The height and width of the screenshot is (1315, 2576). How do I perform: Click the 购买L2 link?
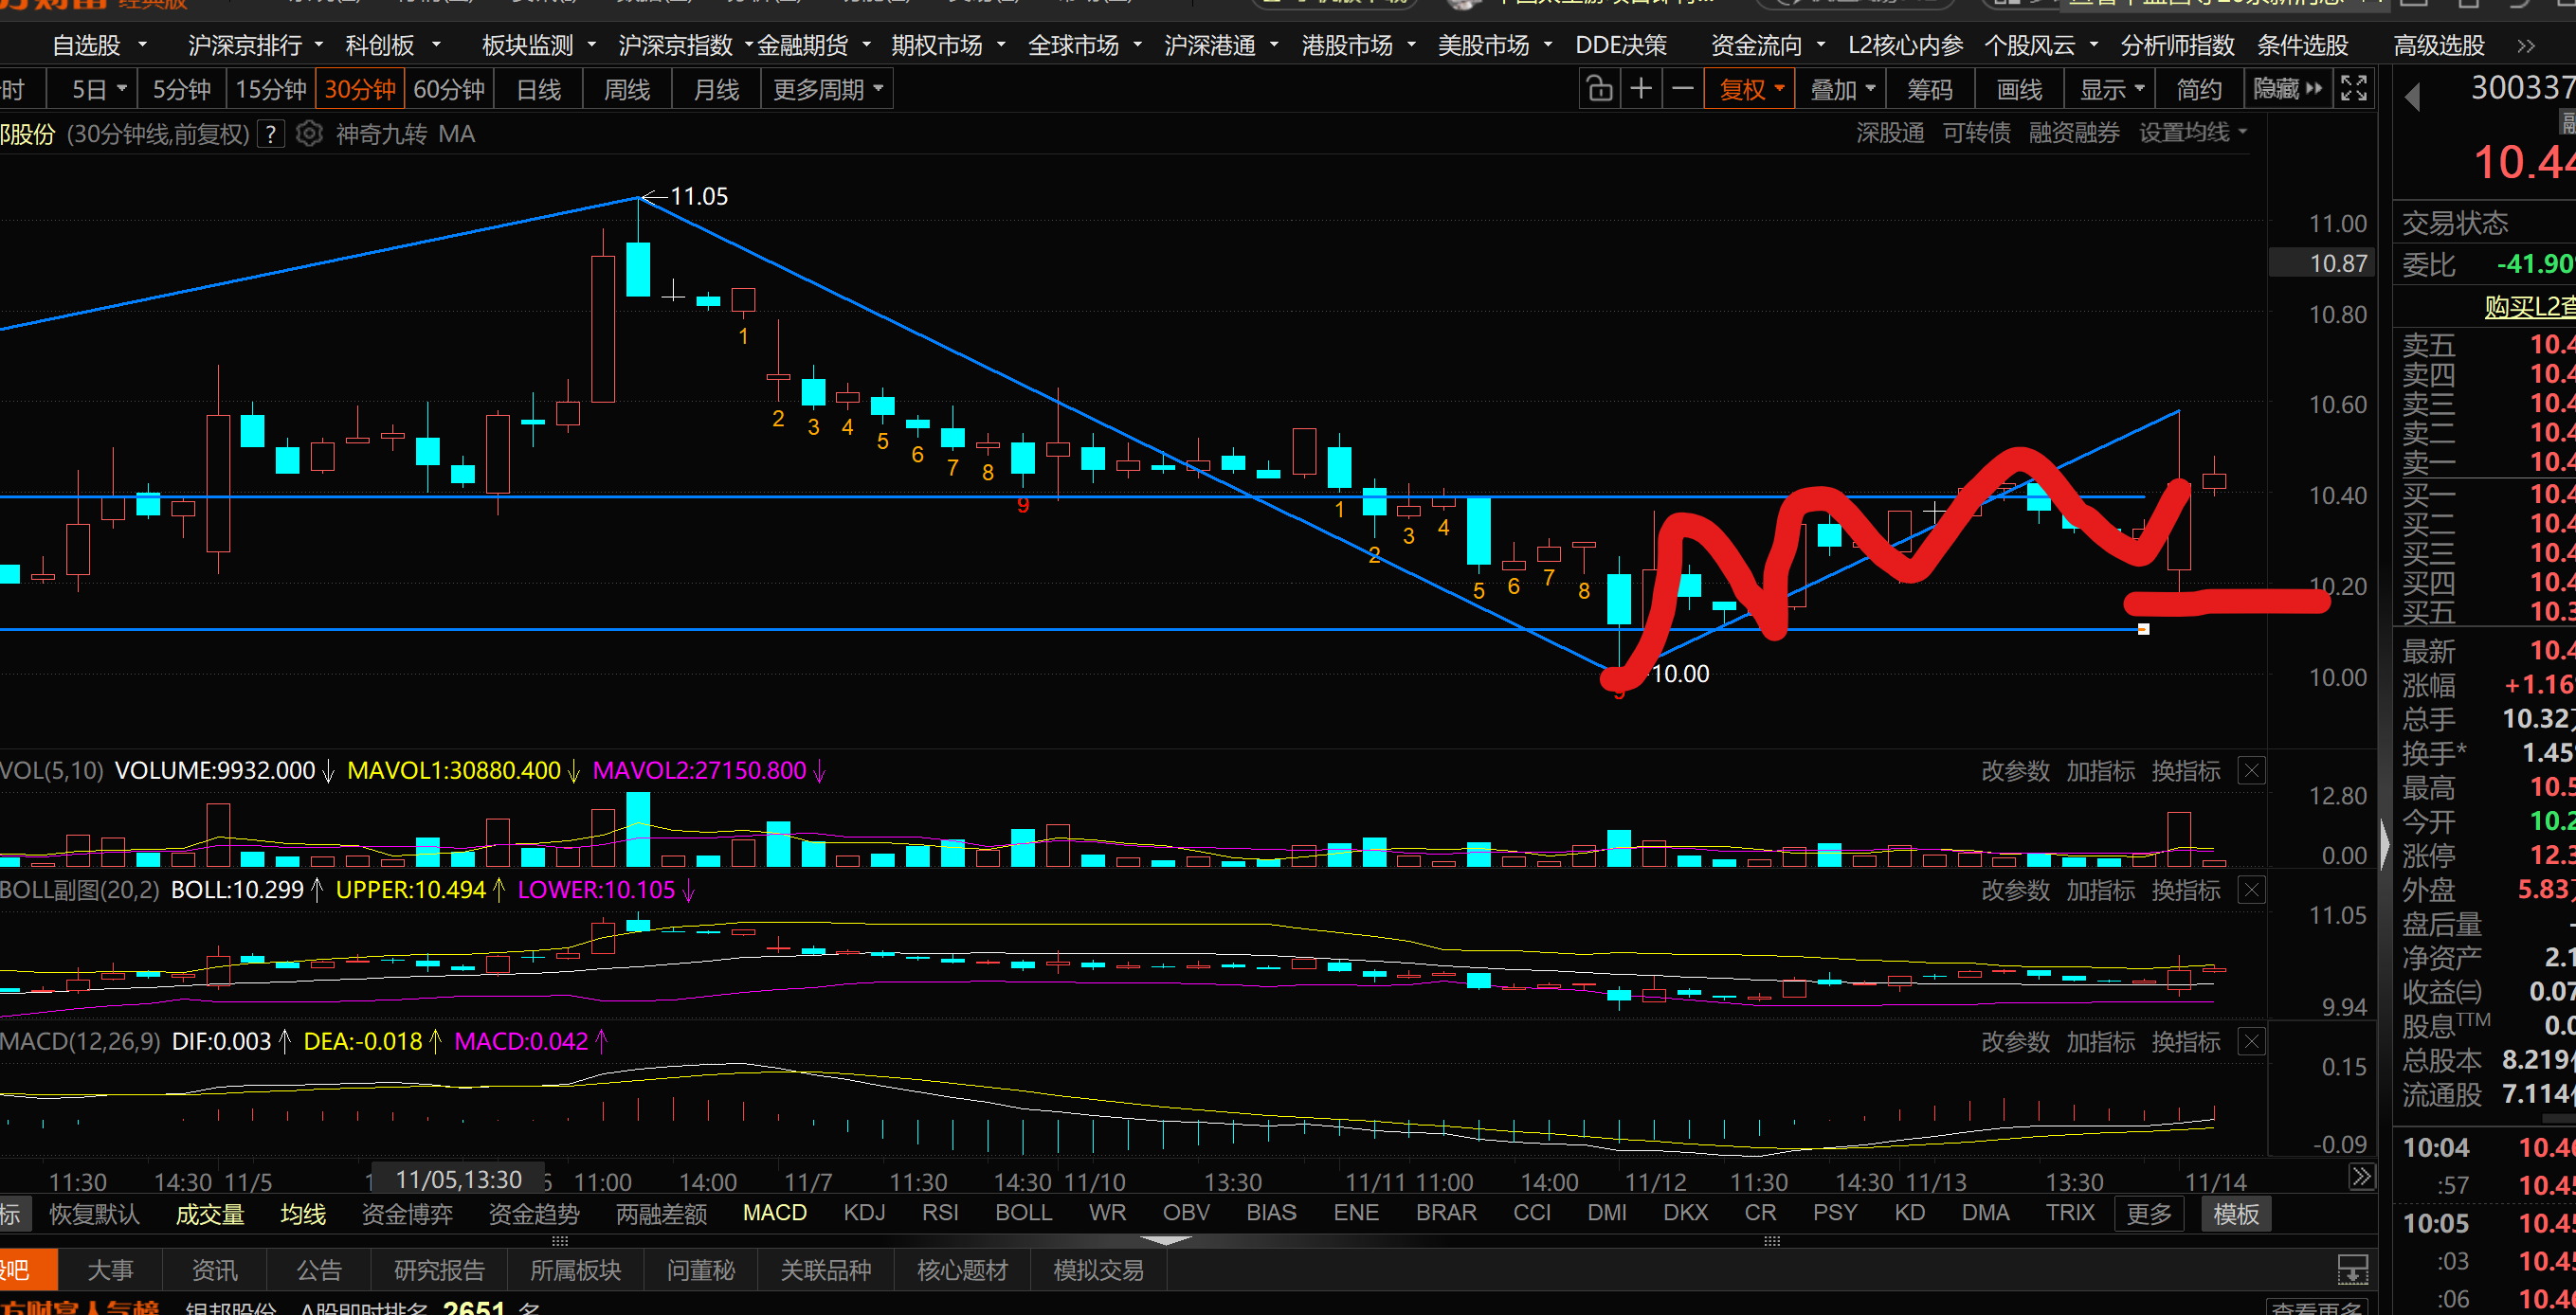(2529, 307)
